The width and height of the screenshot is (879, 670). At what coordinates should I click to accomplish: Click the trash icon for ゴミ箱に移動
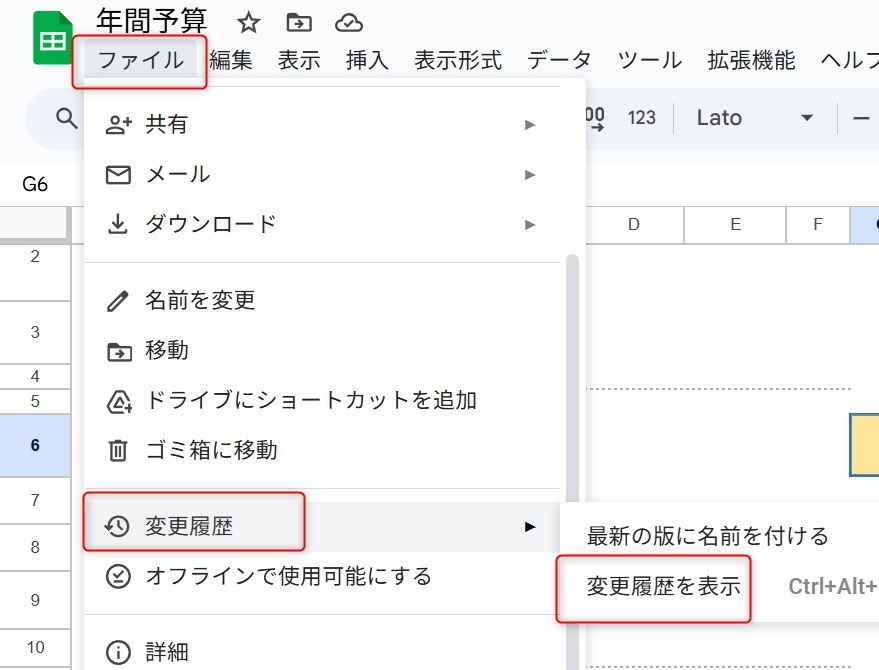[118, 450]
